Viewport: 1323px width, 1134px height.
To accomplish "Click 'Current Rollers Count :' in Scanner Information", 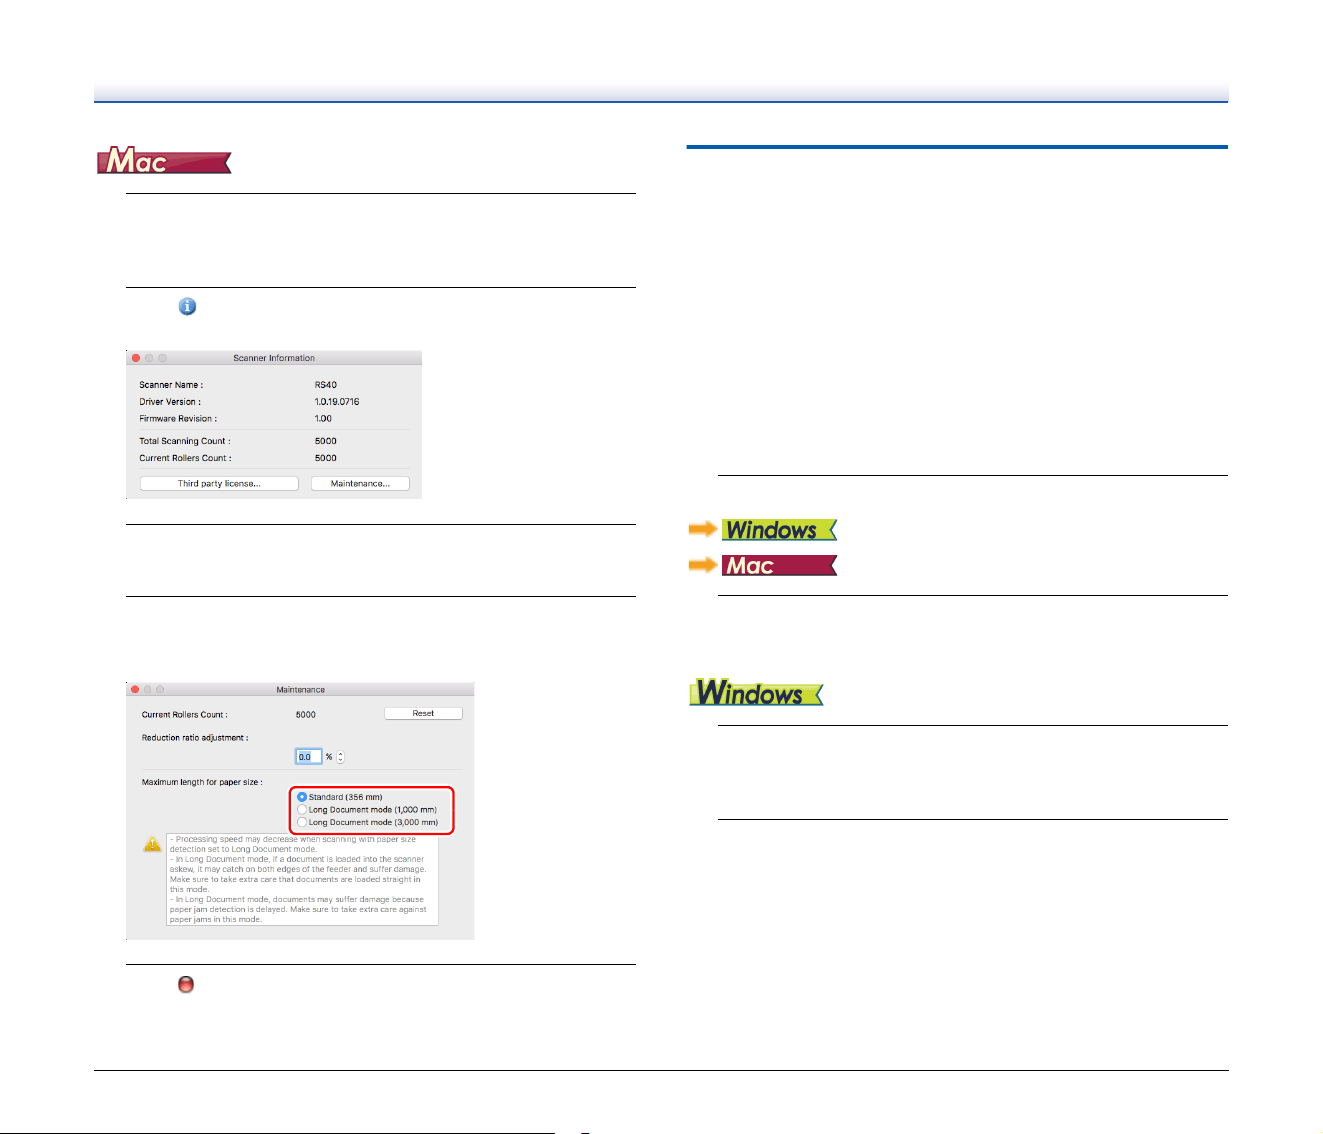I will (185, 458).
